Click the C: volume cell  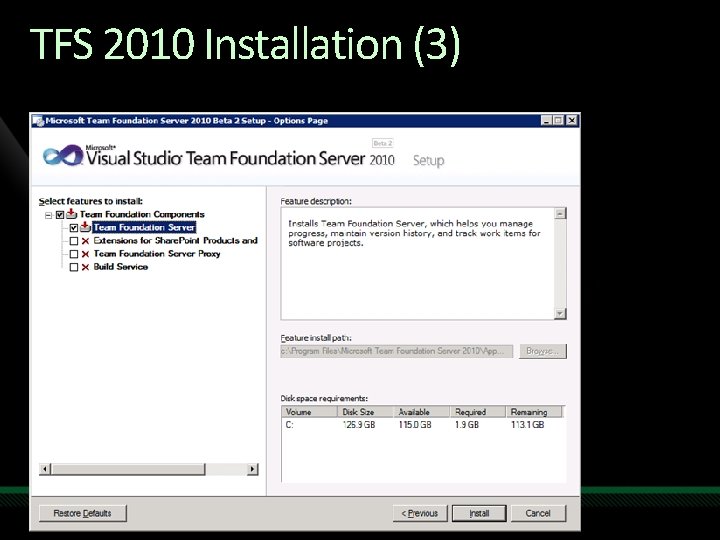[290, 425]
